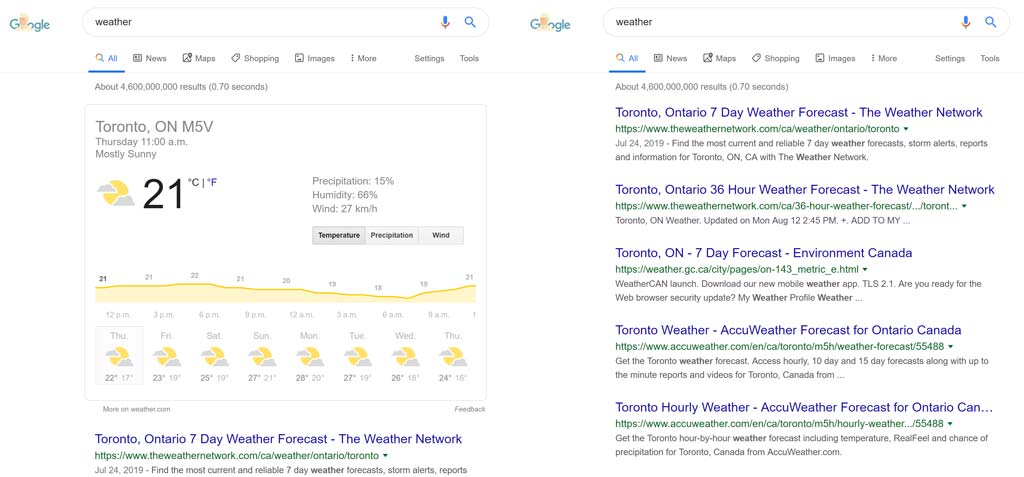Select Thu. forecast icon with 24° 16°
Viewport: 1024px width, 477px height.
click(x=453, y=357)
